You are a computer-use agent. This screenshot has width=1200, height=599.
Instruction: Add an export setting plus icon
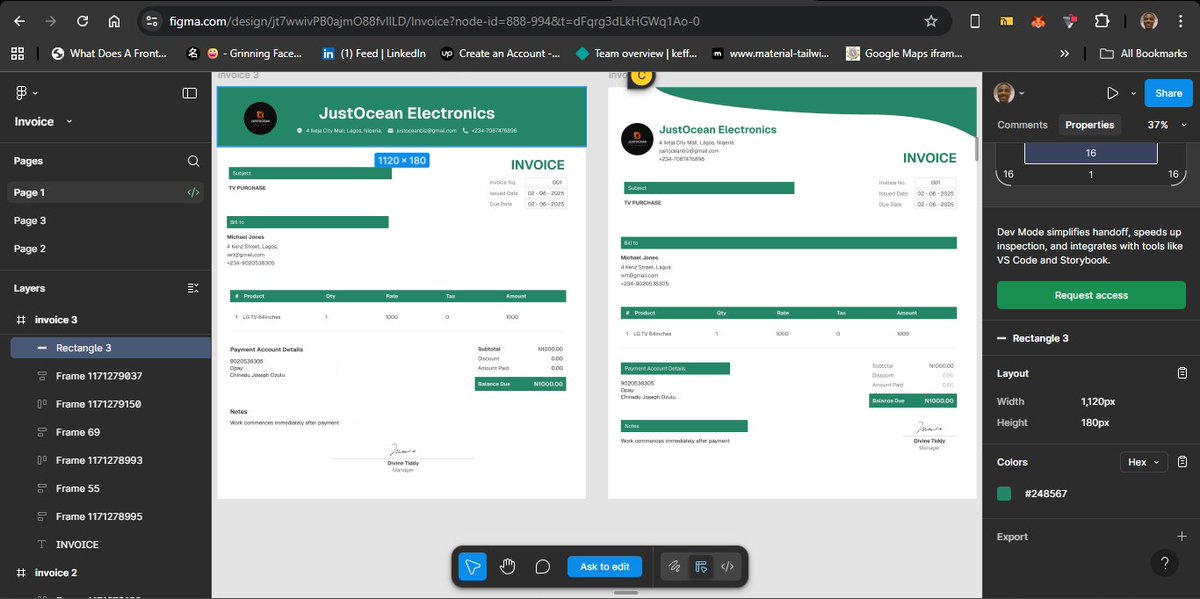[x=1181, y=537]
